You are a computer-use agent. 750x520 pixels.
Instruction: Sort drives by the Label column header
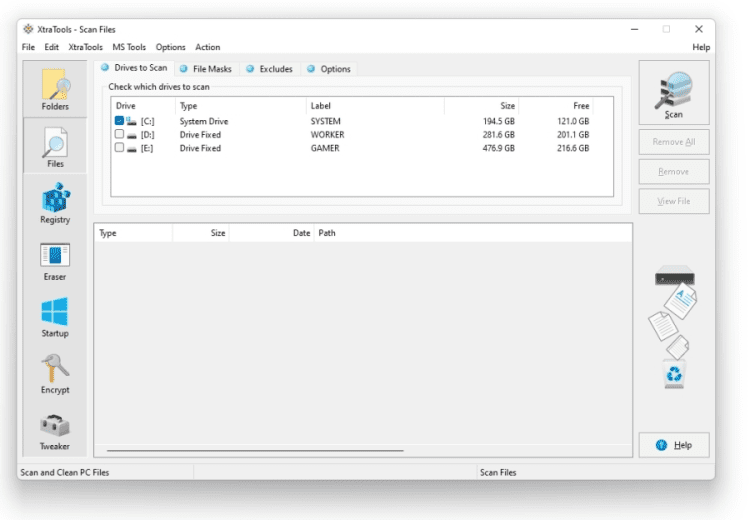coord(375,106)
